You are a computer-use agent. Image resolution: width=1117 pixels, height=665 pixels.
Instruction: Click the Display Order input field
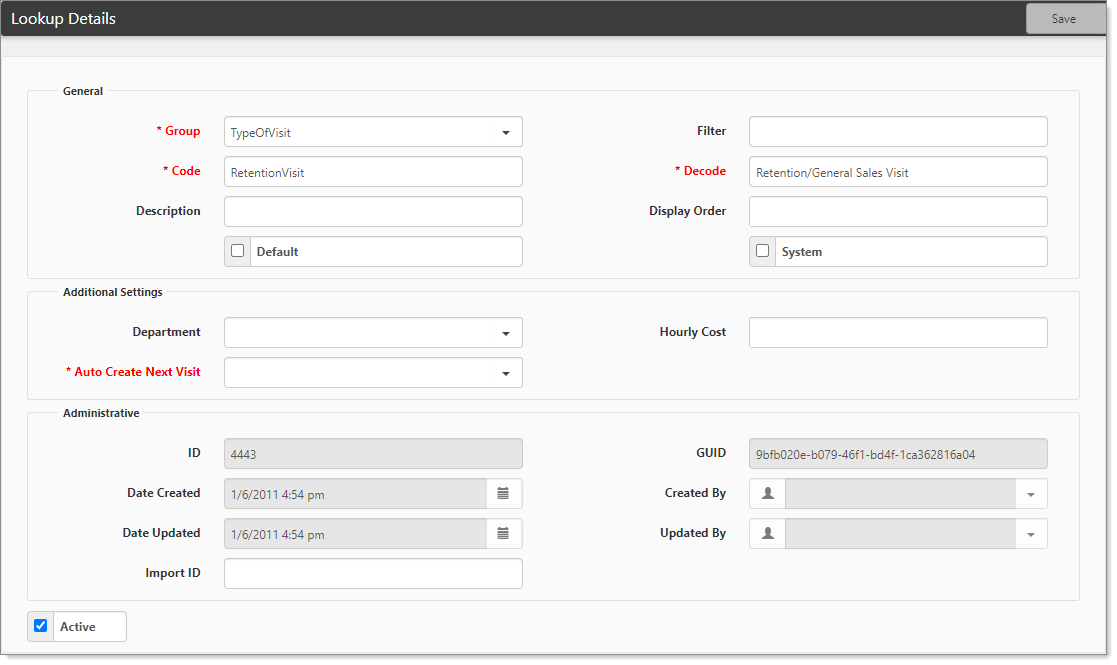897,212
